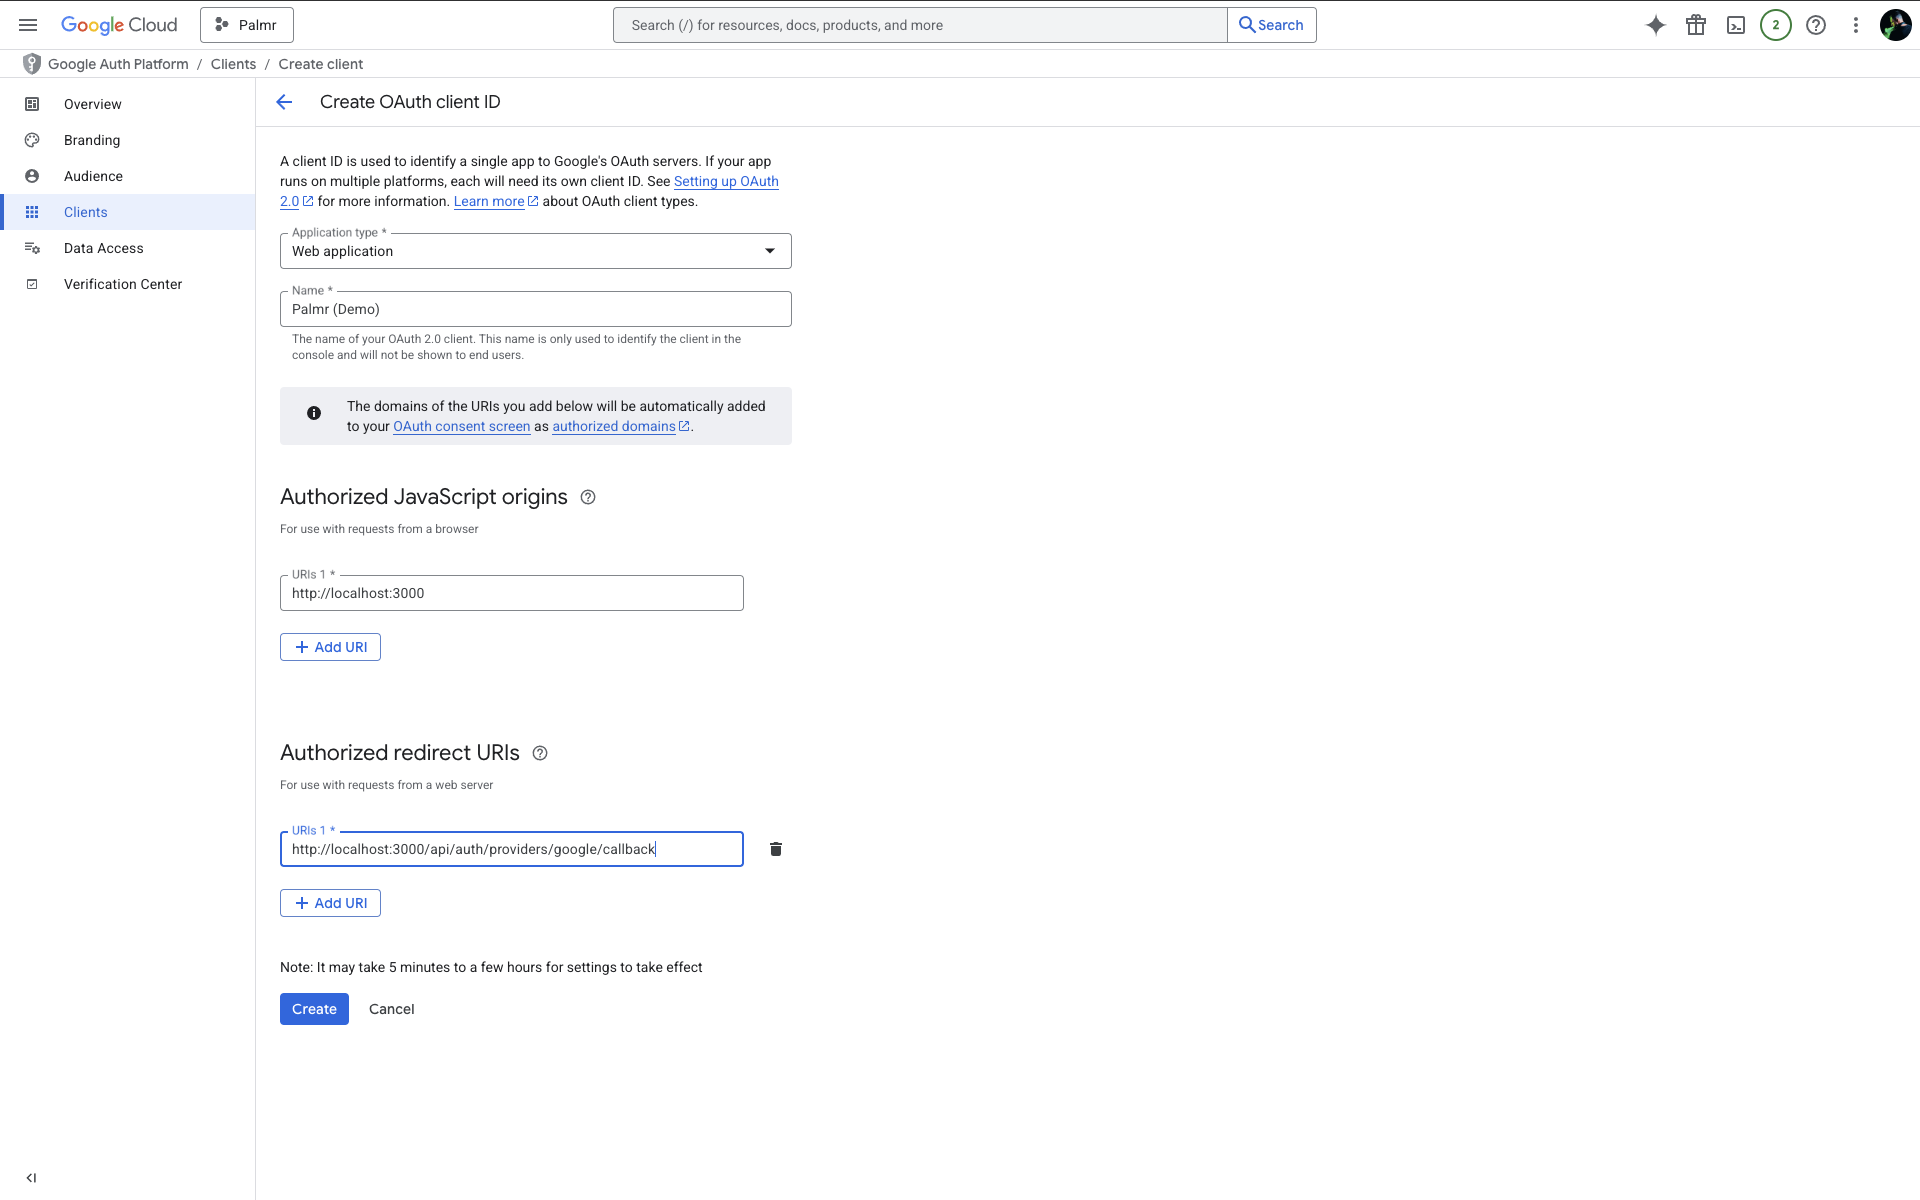
Task: Open the Application type dropdown
Action: coord(536,251)
